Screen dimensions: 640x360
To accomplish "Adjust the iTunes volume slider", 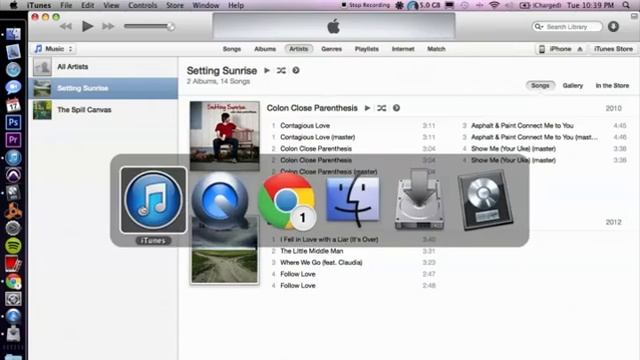I will 149,27.
